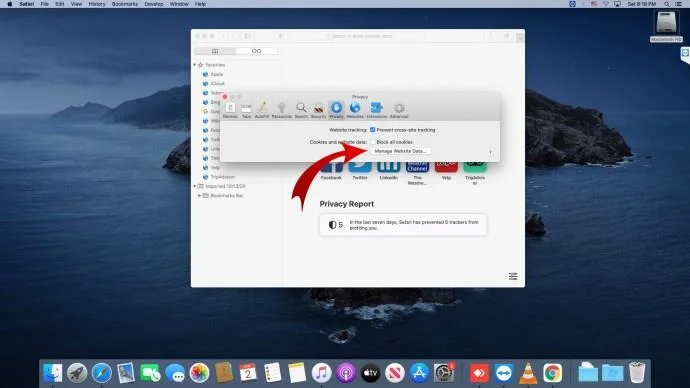This screenshot has height=388, width=690.
Task: Open the History menu
Action: pyautogui.click(x=97, y=4)
